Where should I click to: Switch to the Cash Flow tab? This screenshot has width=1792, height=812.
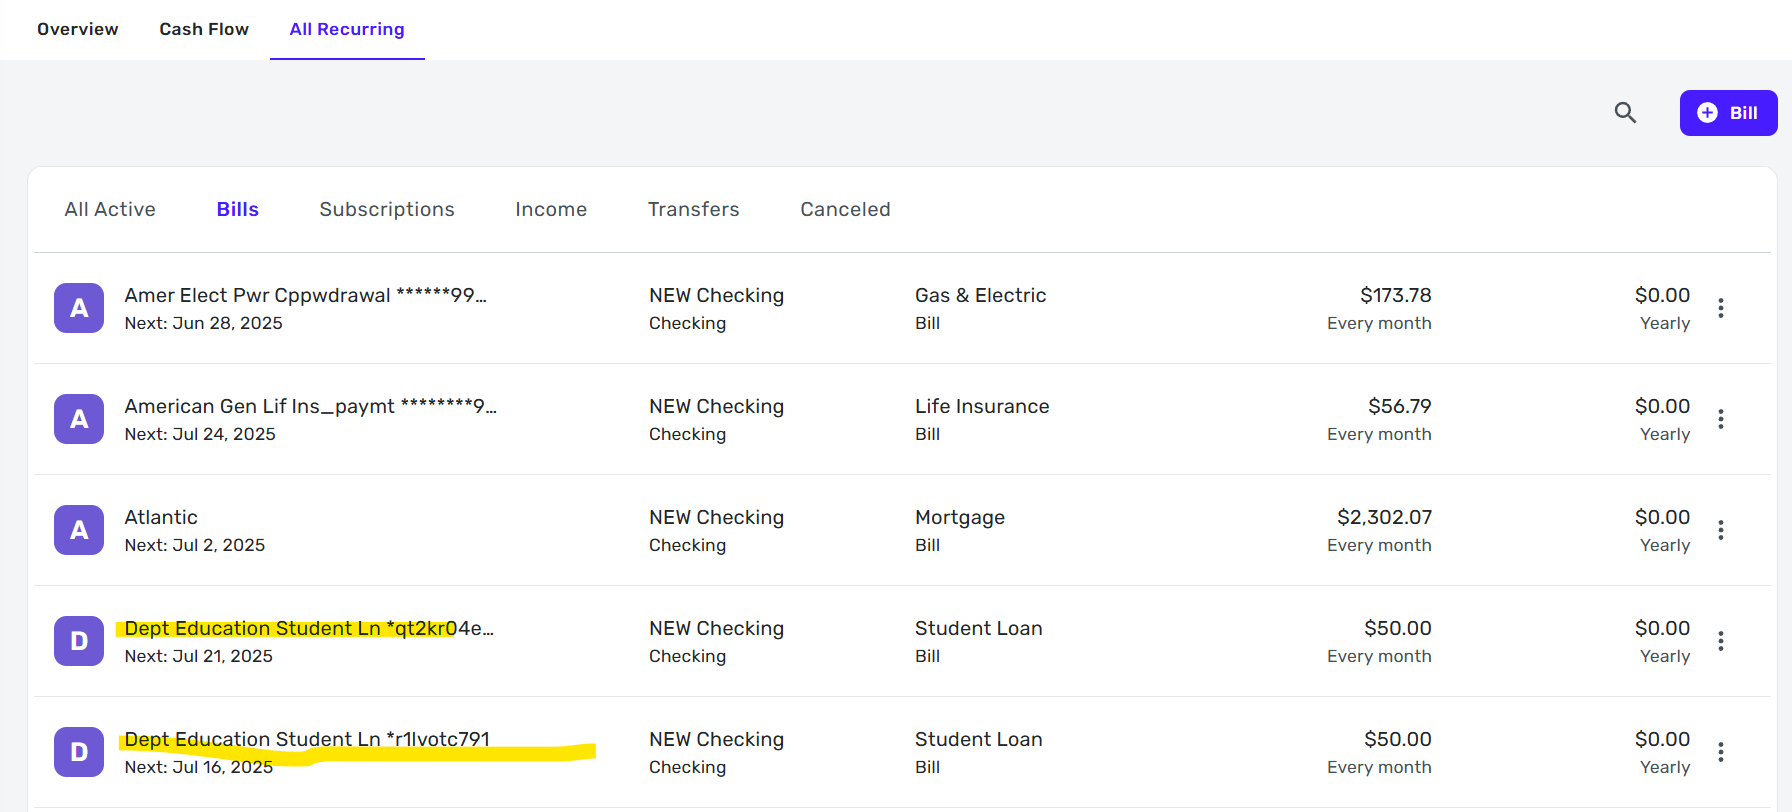204,29
